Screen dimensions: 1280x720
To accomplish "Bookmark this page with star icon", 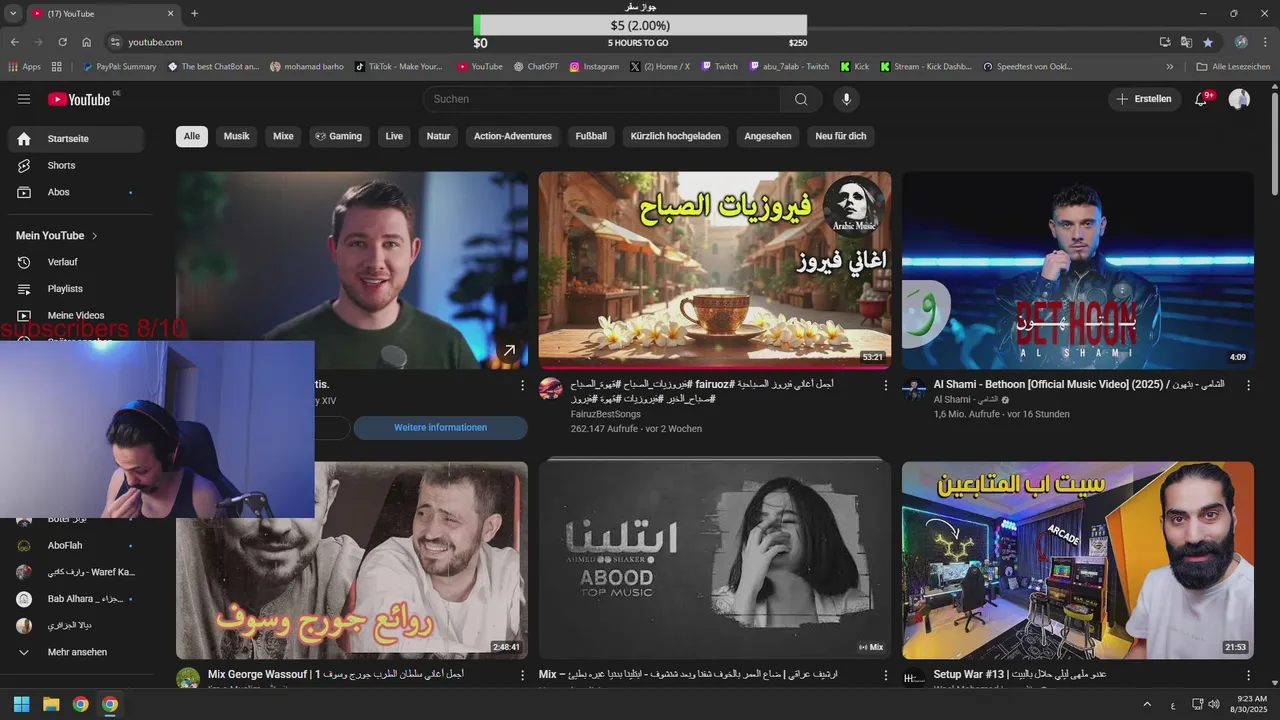I will pos(1208,42).
